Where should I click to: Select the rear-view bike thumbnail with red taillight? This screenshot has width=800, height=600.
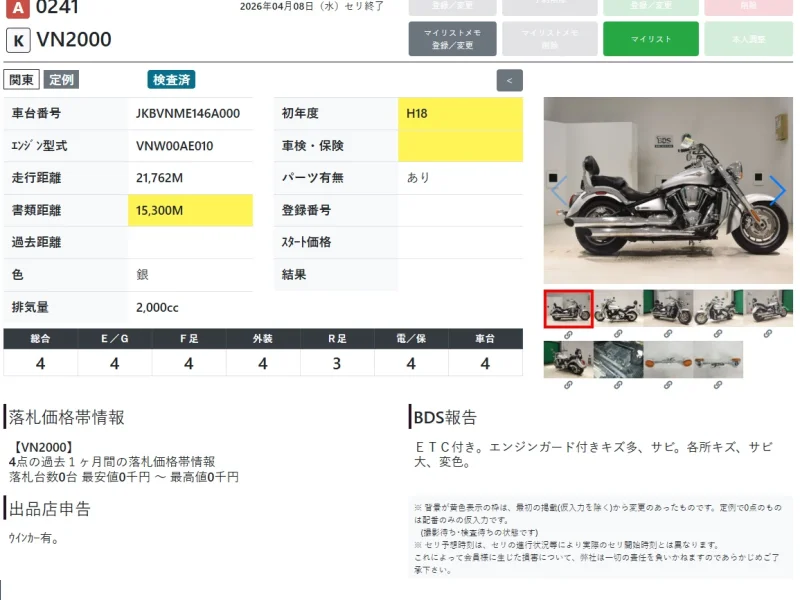click(x=568, y=360)
